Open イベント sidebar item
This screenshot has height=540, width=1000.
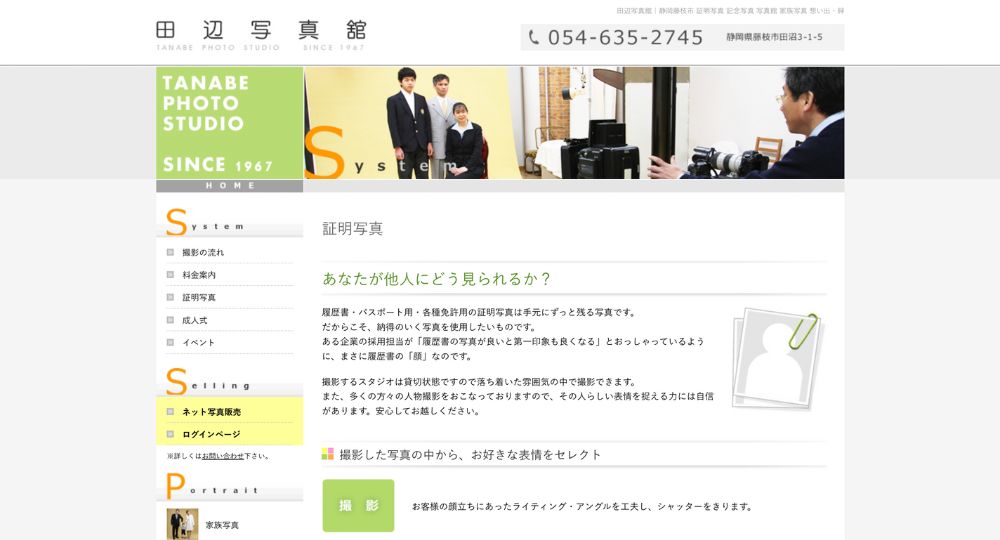(x=198, y=342)
